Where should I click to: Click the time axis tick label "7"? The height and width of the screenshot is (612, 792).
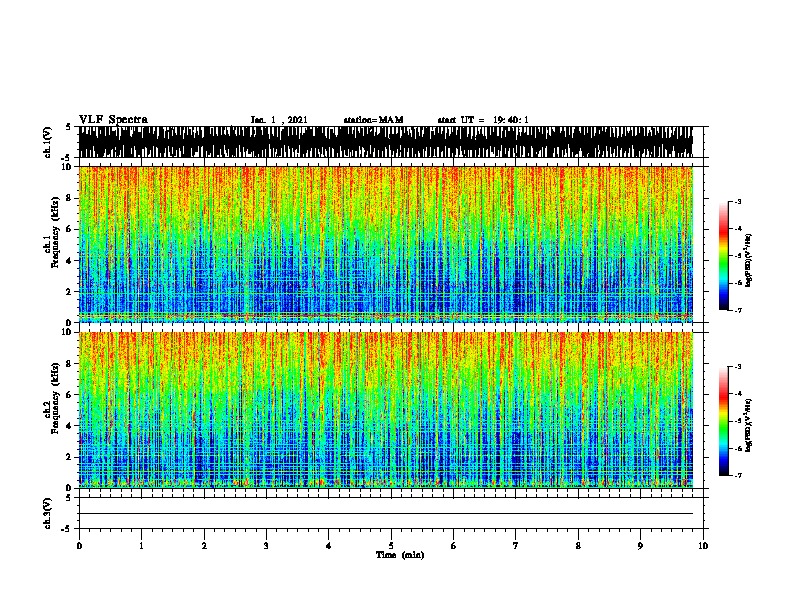coord(516,546)
